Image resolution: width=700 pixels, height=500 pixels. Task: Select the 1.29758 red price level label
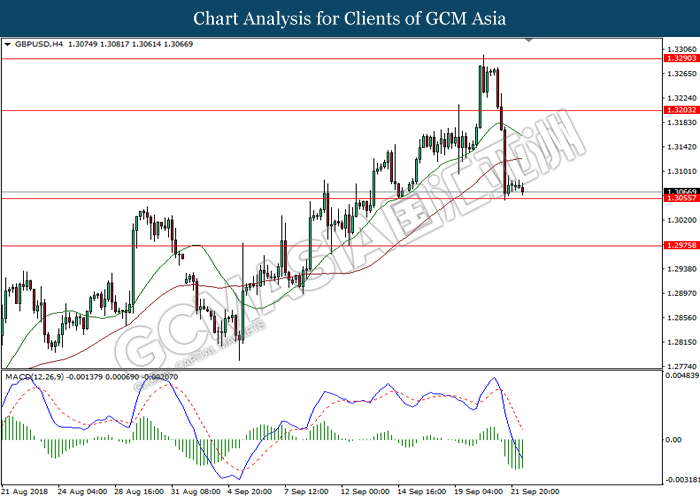click(682, 245)
